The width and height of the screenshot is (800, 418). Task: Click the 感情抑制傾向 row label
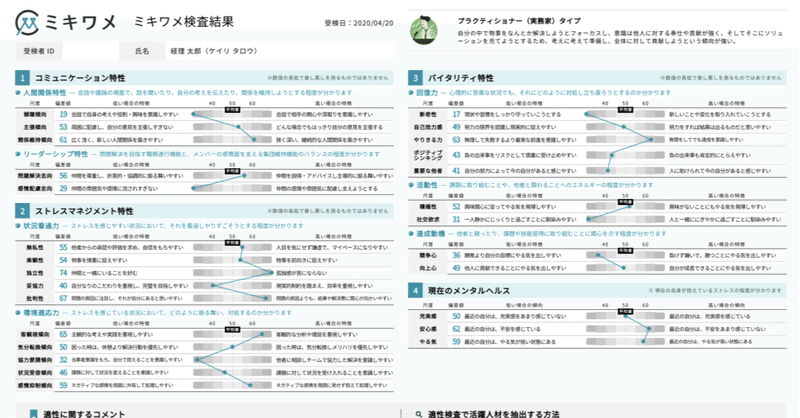point(35,385)
